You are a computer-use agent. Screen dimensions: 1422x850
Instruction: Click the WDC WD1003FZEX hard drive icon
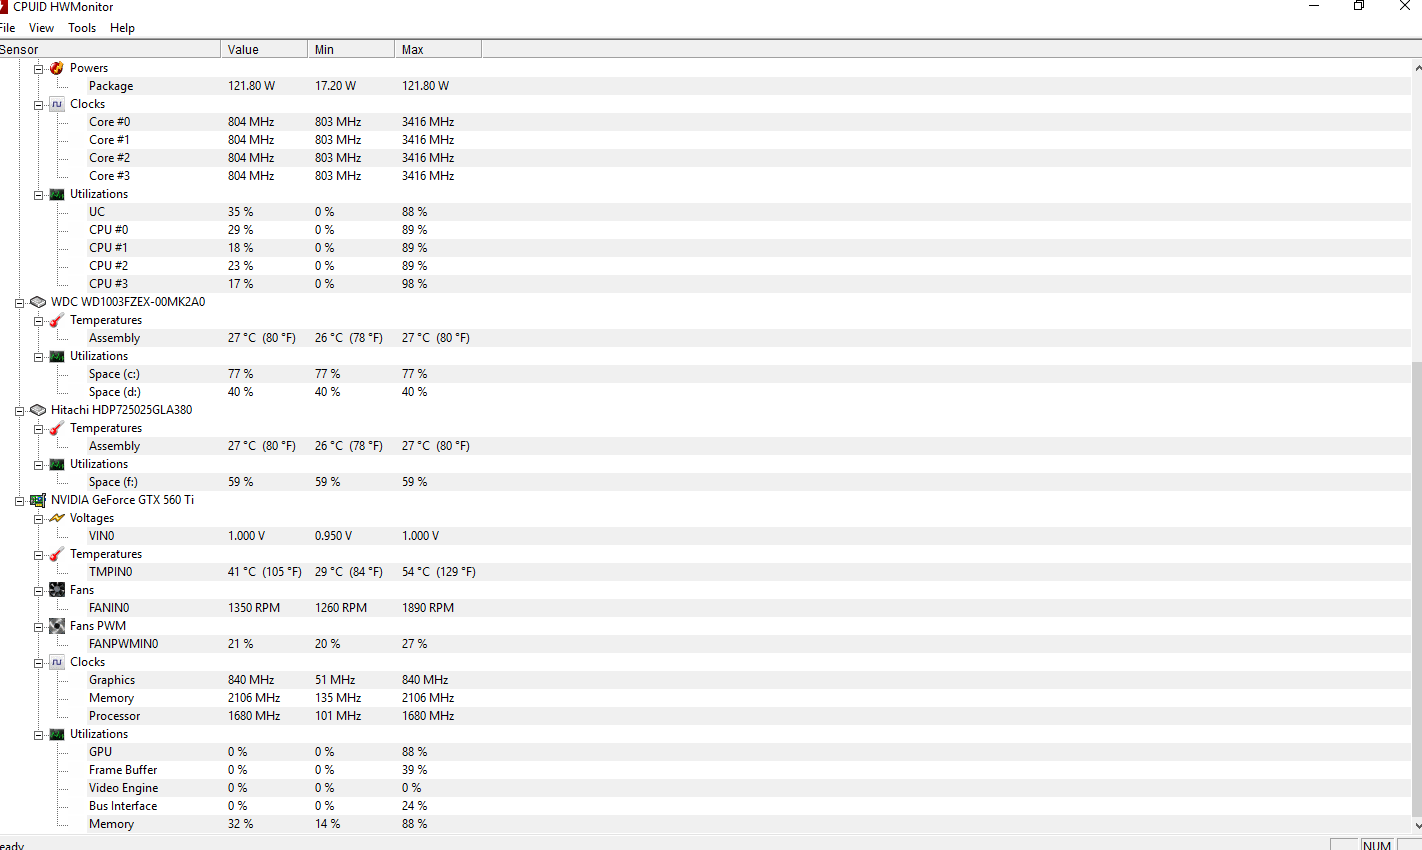pyautogui.click(x=38, y=302)
